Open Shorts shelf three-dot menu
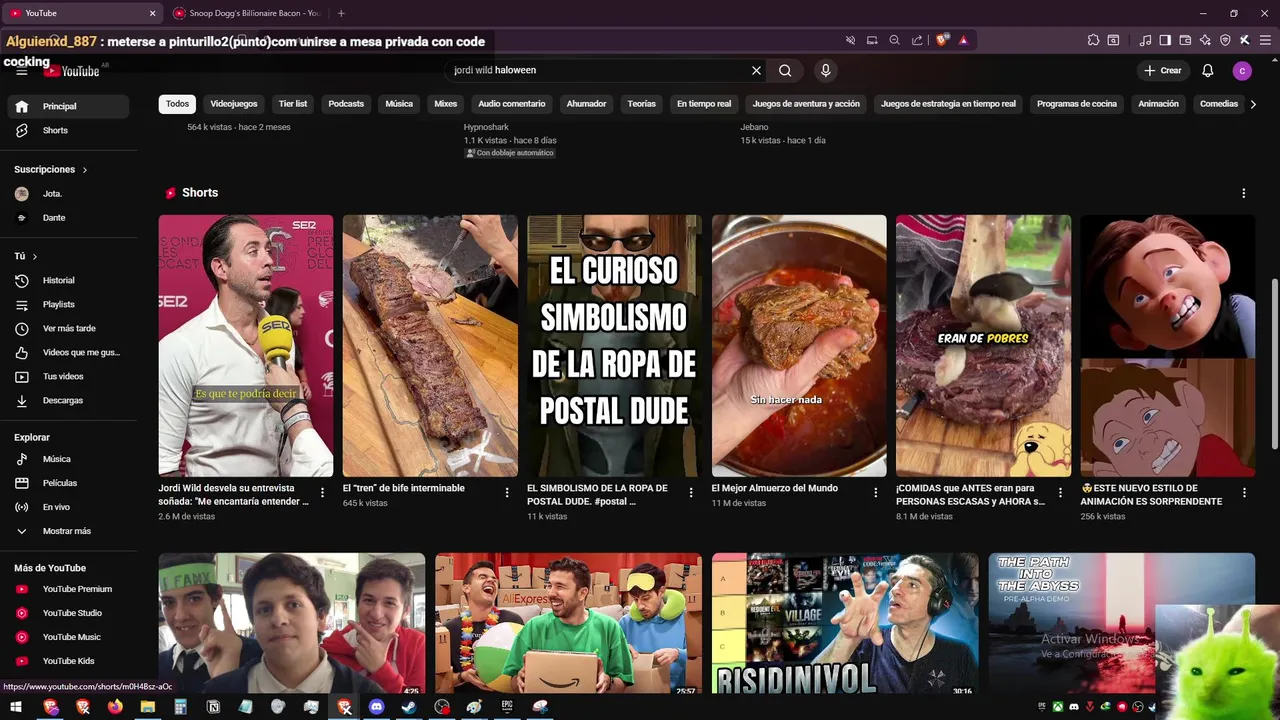The height and width of the screenshot is (720, 1280). point(1244,193)
